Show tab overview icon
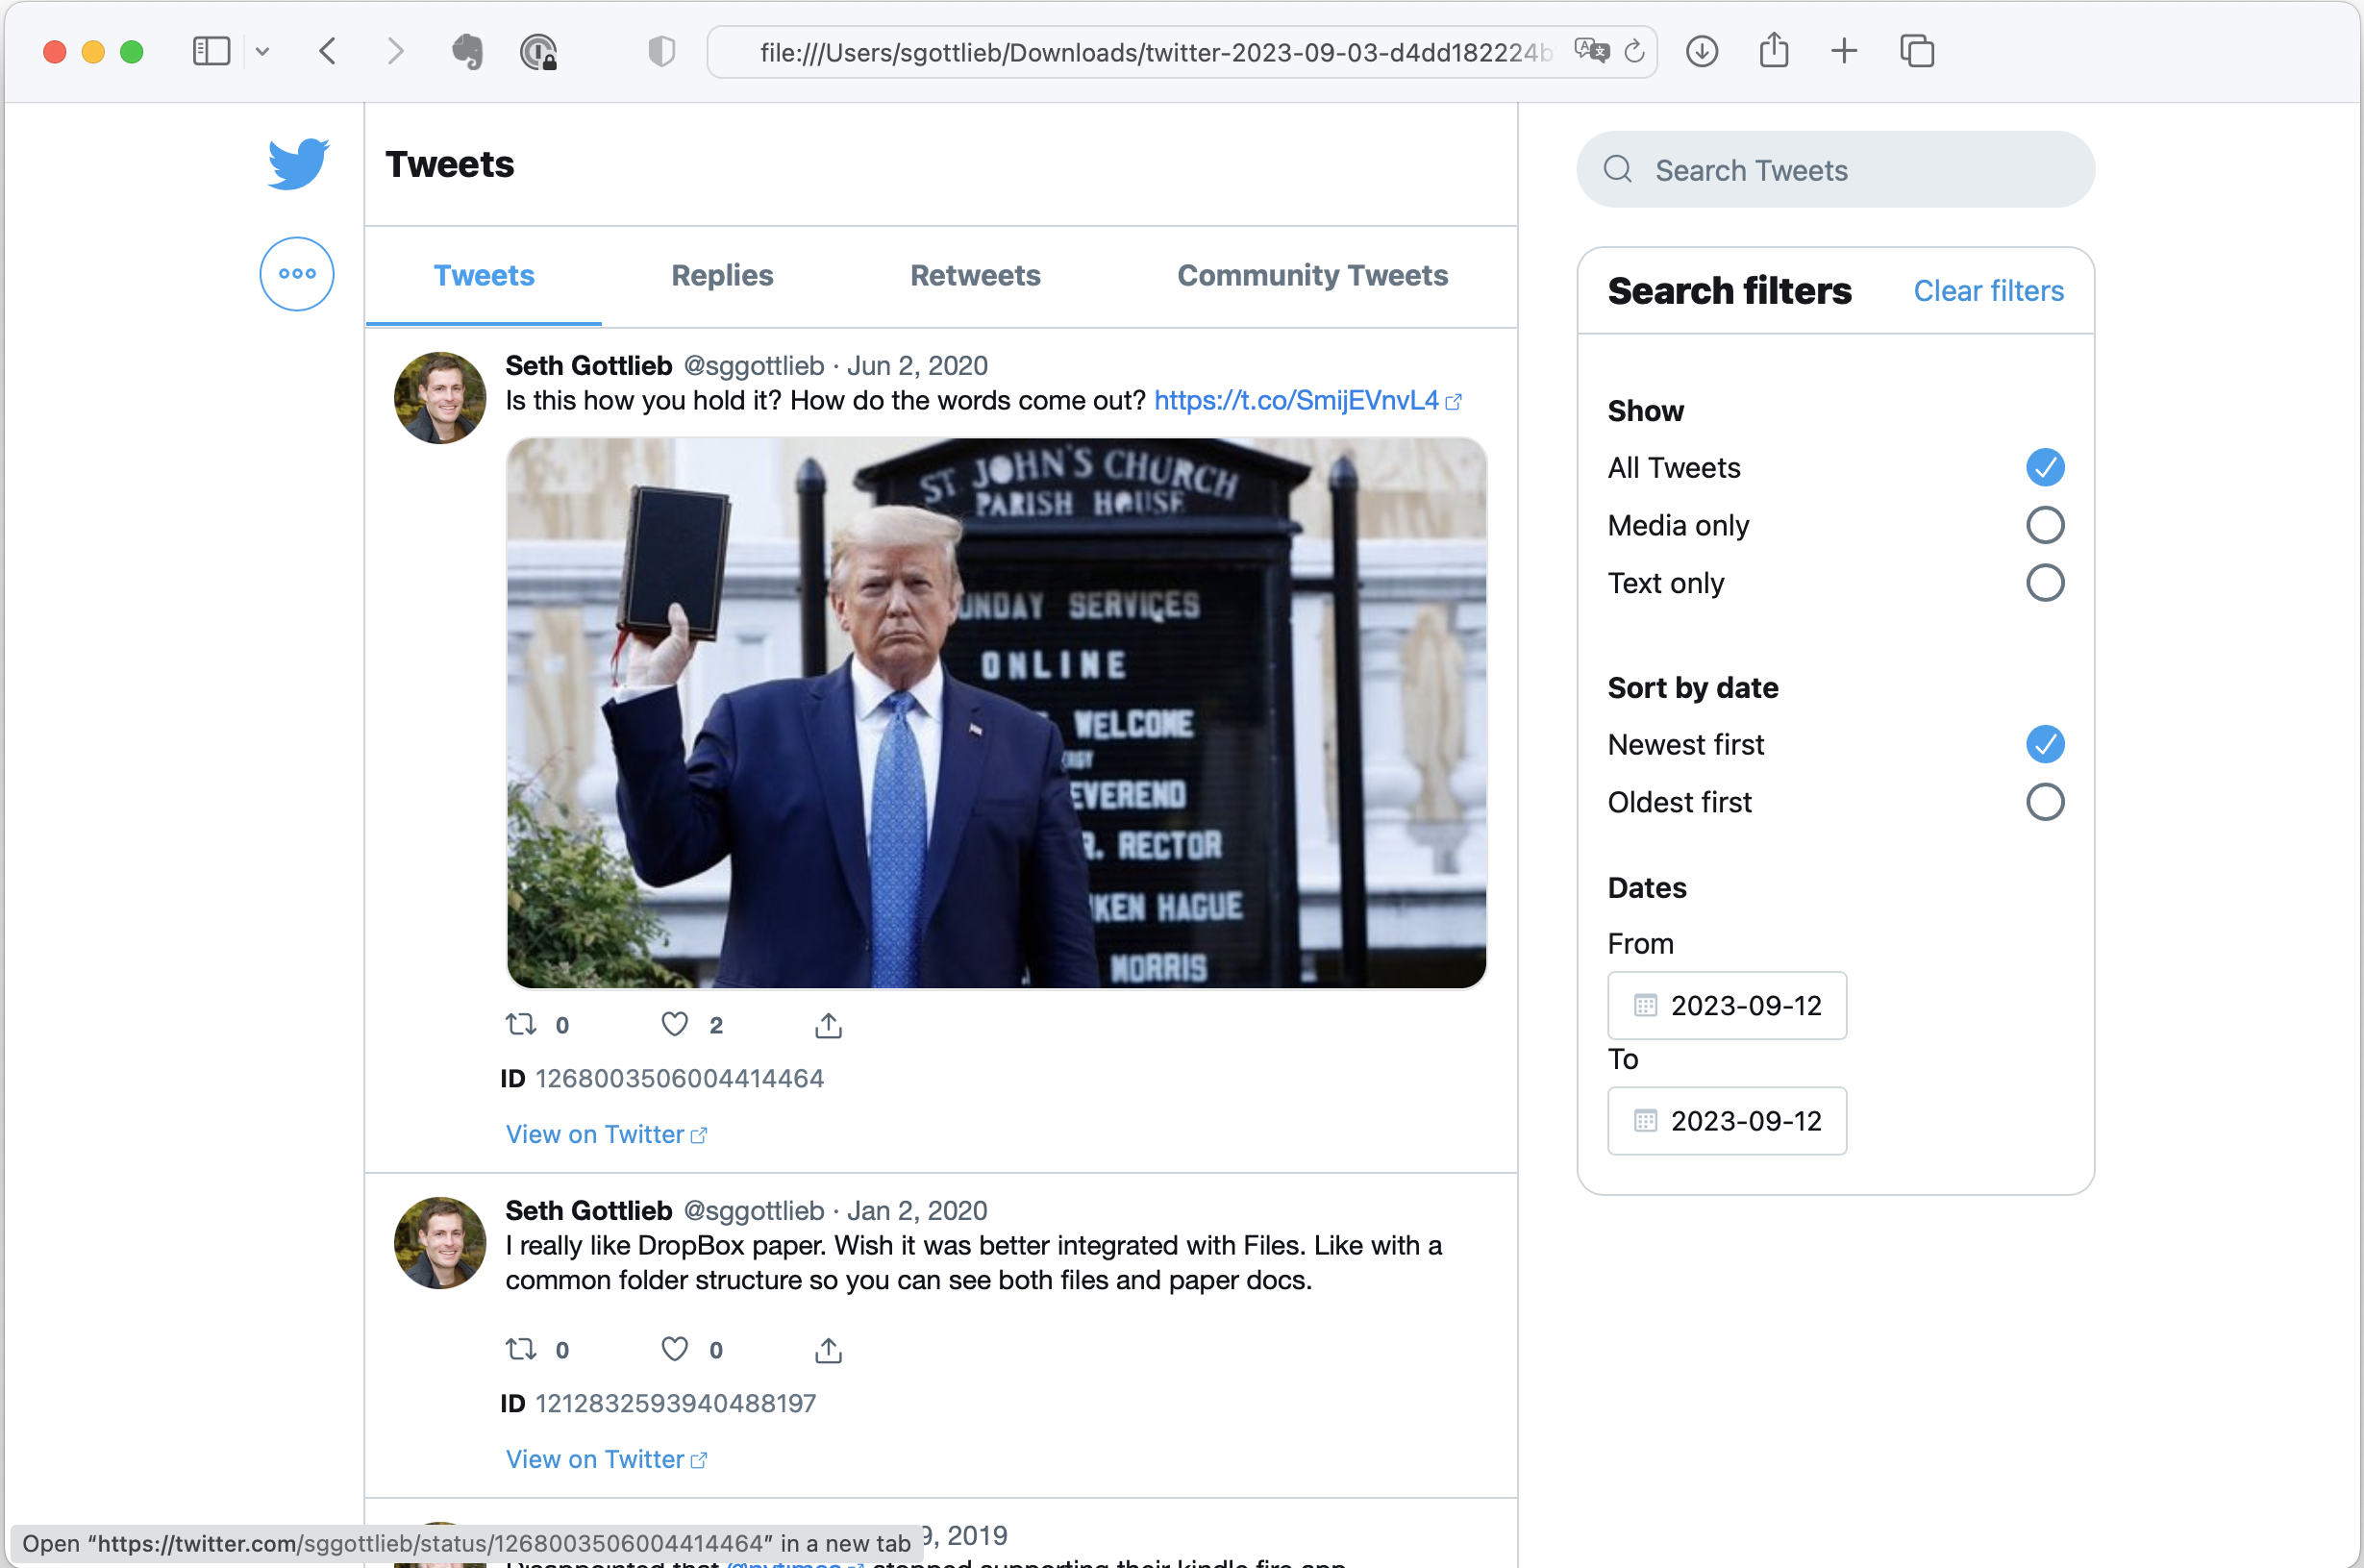This screenshot has height=1568, width=2364. click(x=1917, y=51)
